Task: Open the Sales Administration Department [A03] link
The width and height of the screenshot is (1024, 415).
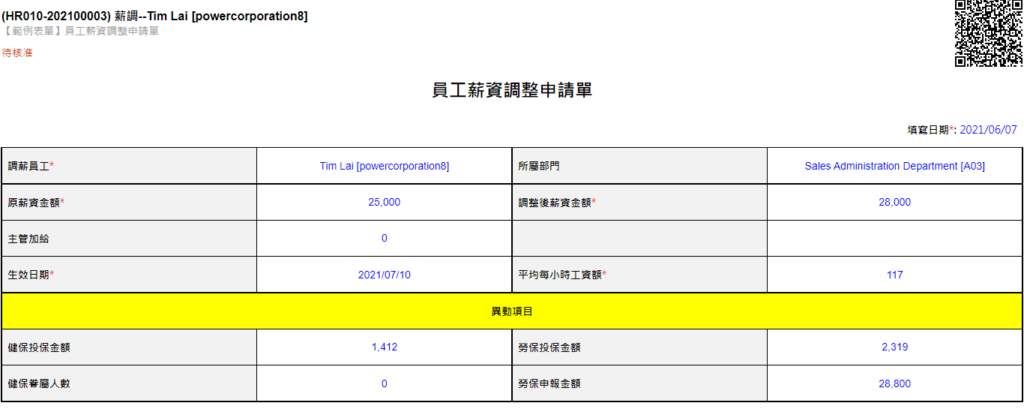Action: [895, 166]
